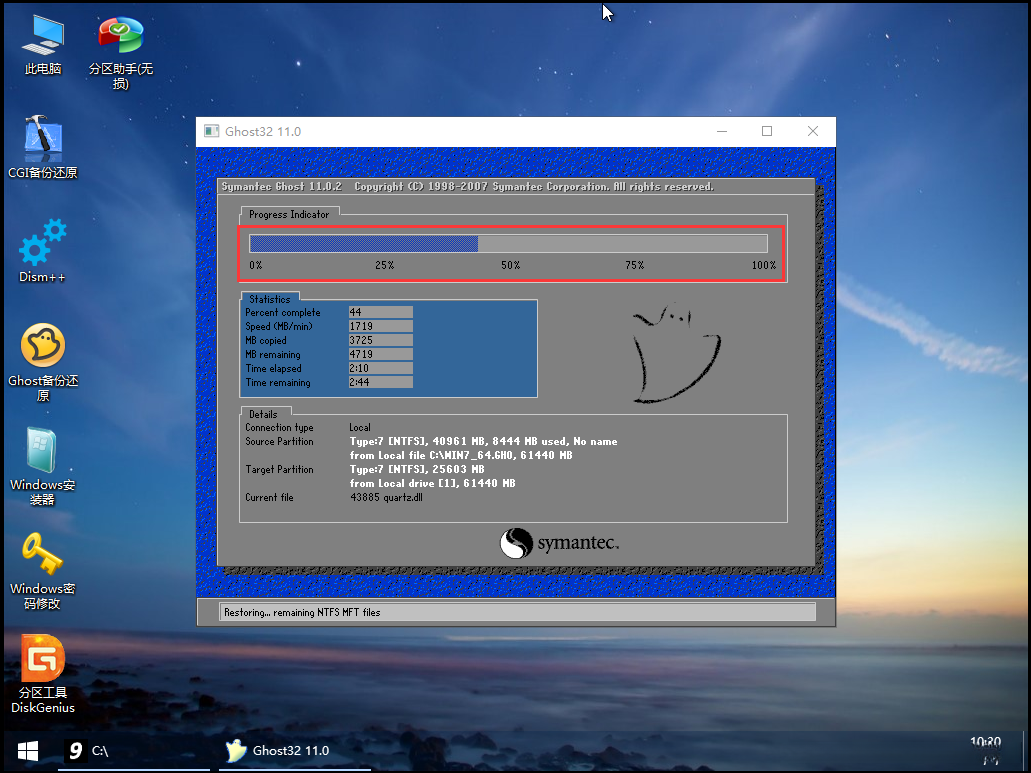The width and height of the screenshot is (1031, 773).
Task: Click the Ghost mascot drawing
Action: 677,353
